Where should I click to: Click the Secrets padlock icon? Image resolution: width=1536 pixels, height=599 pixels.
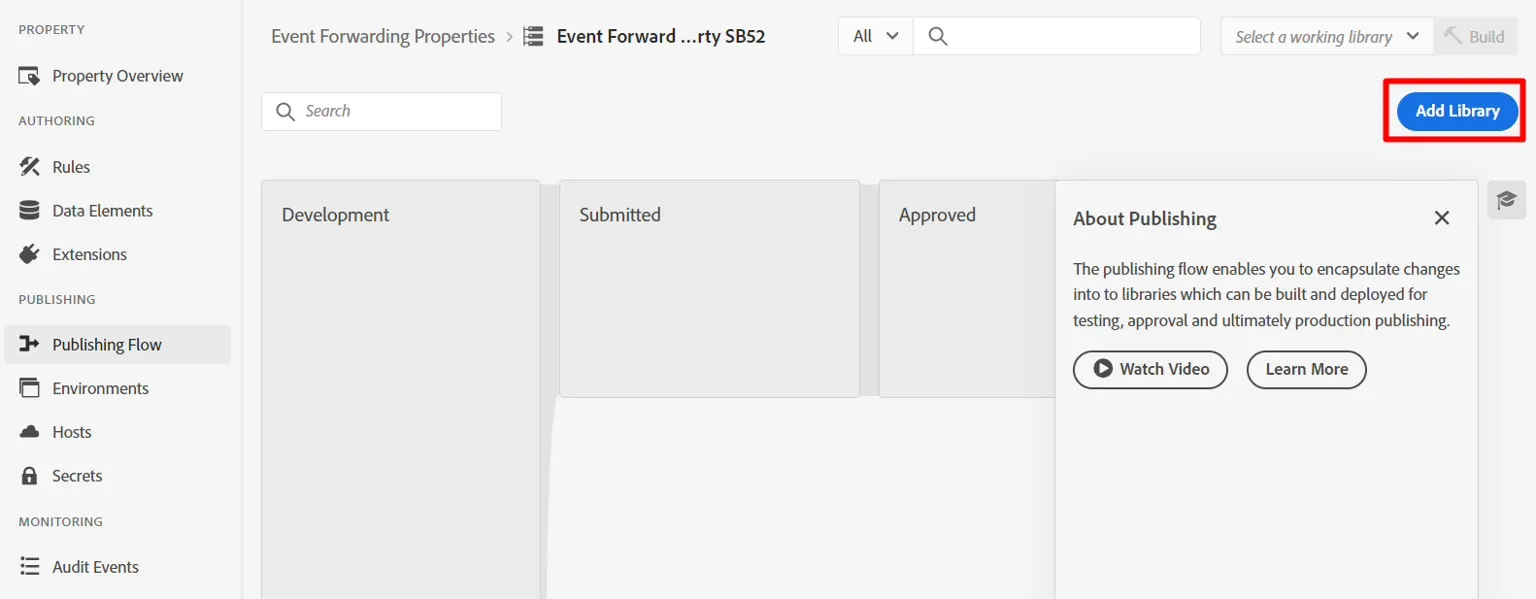click(30, 476)
